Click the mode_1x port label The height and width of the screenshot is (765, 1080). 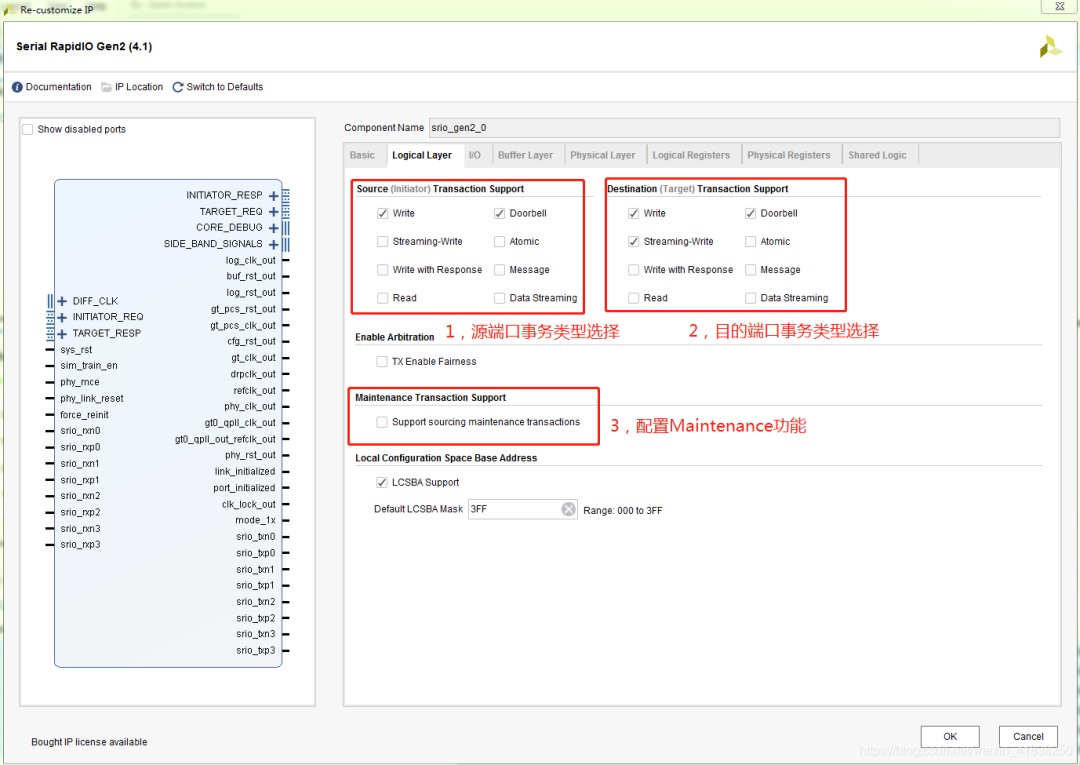(x=255, y=521)
